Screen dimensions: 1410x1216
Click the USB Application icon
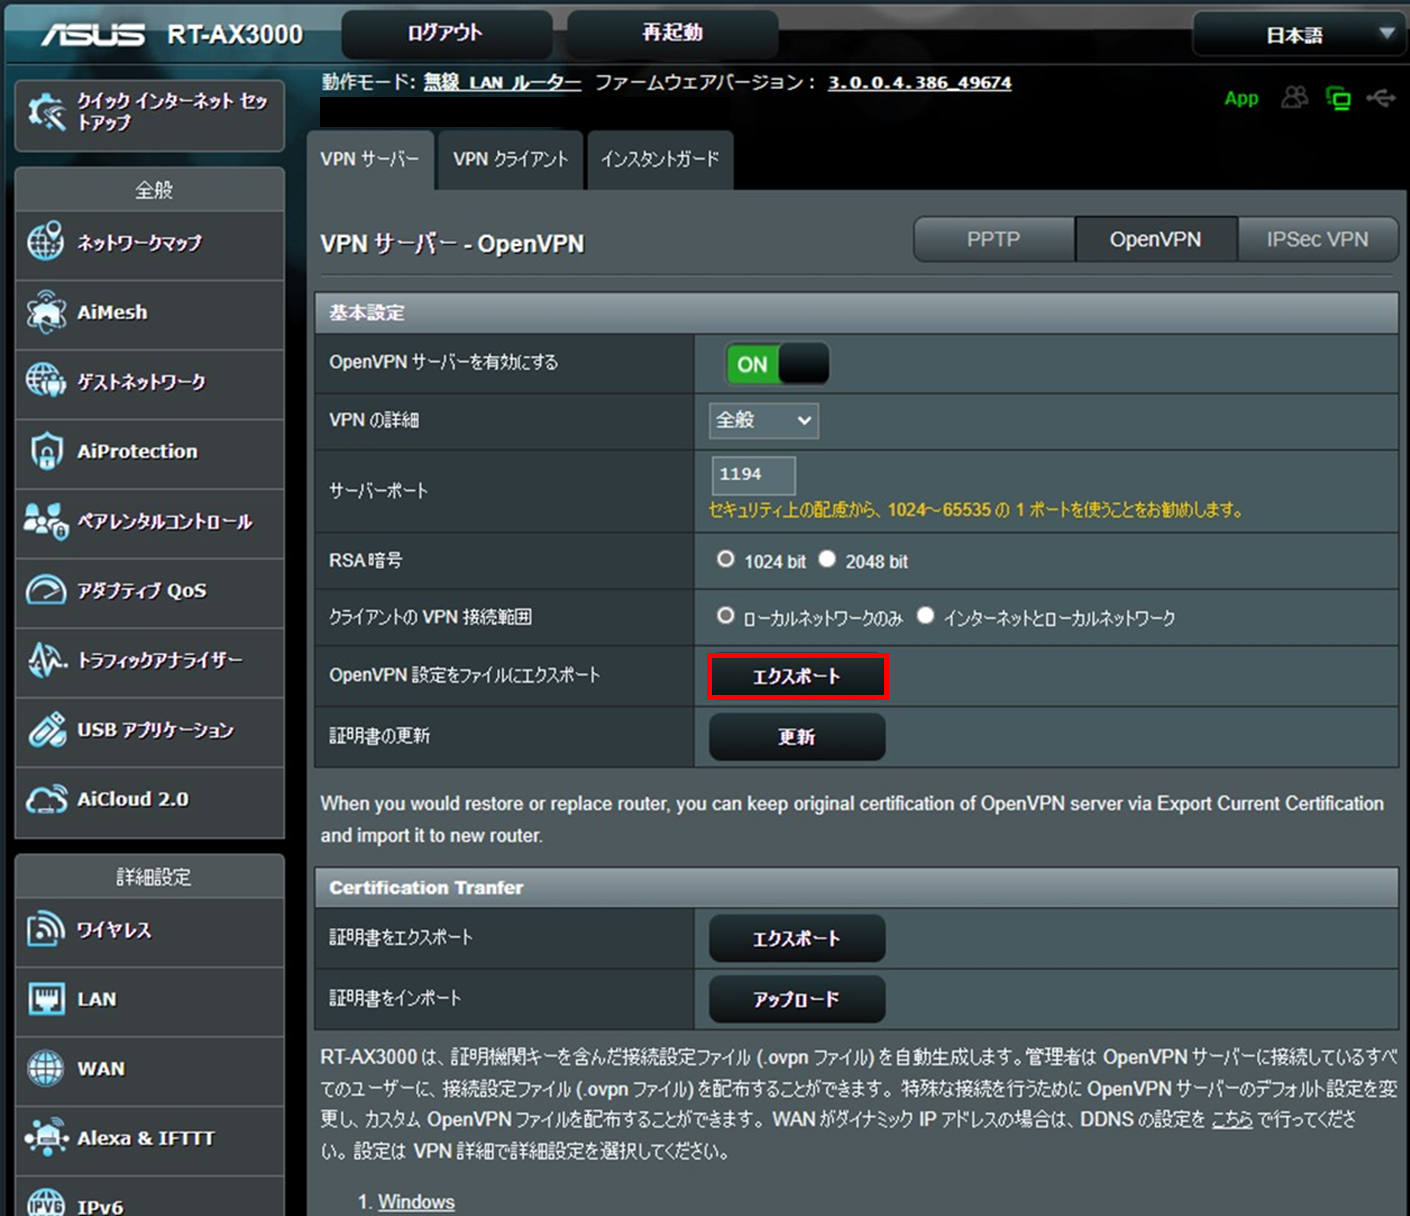(x=46, y=730)
